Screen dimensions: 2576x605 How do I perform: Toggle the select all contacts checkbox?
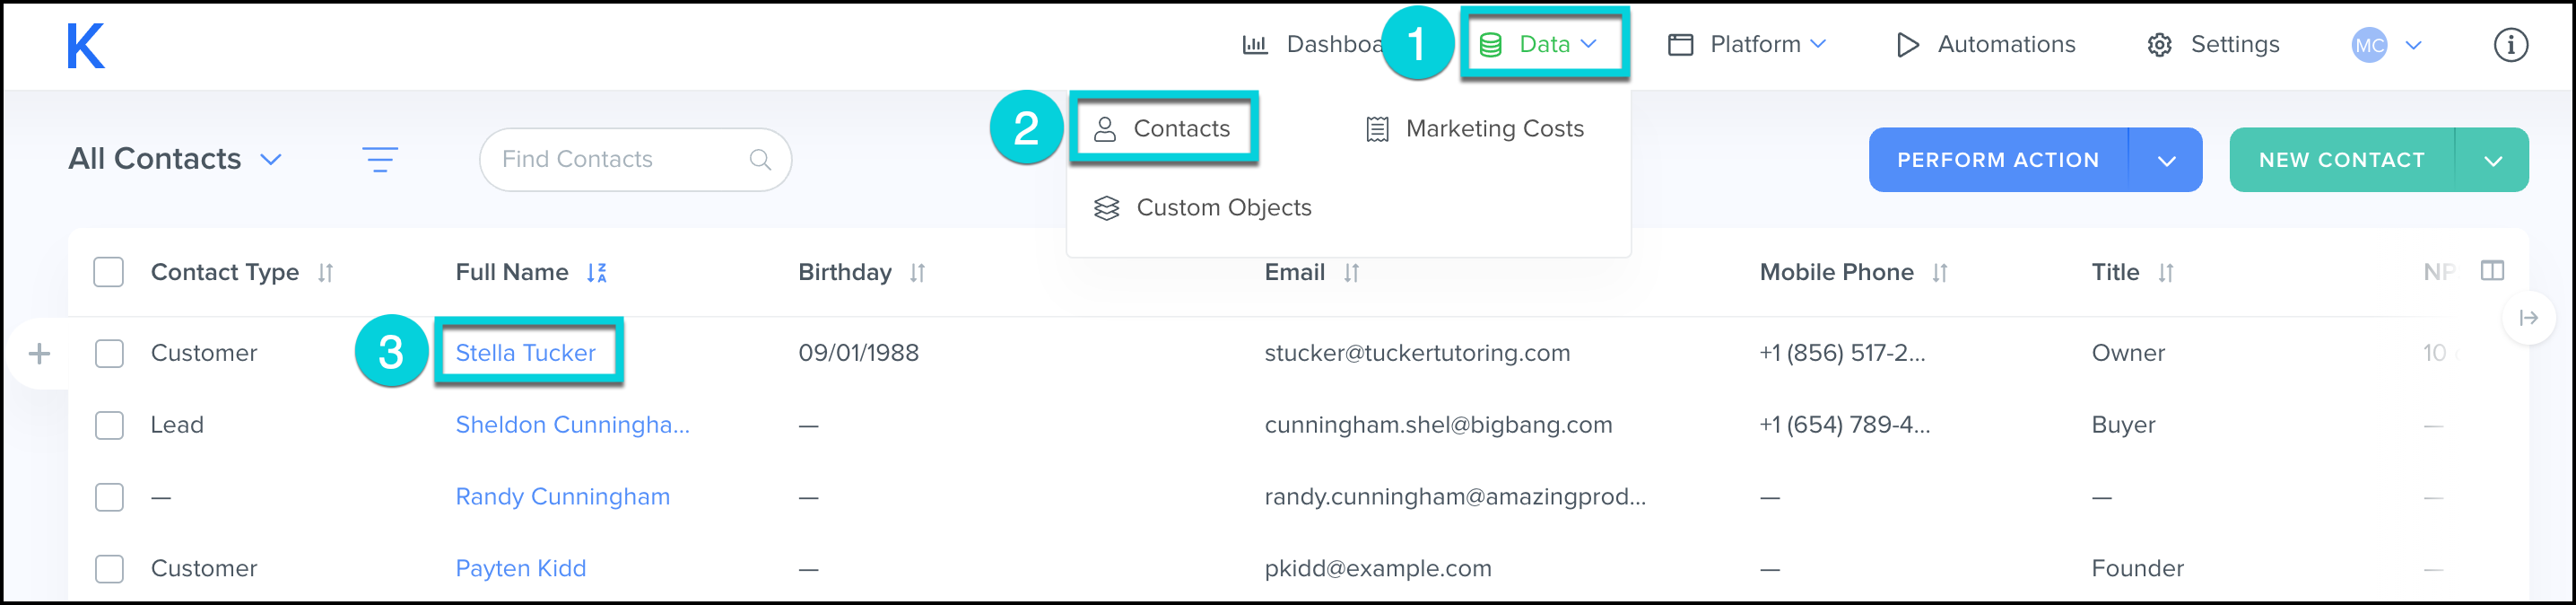(x=109, y=272)
